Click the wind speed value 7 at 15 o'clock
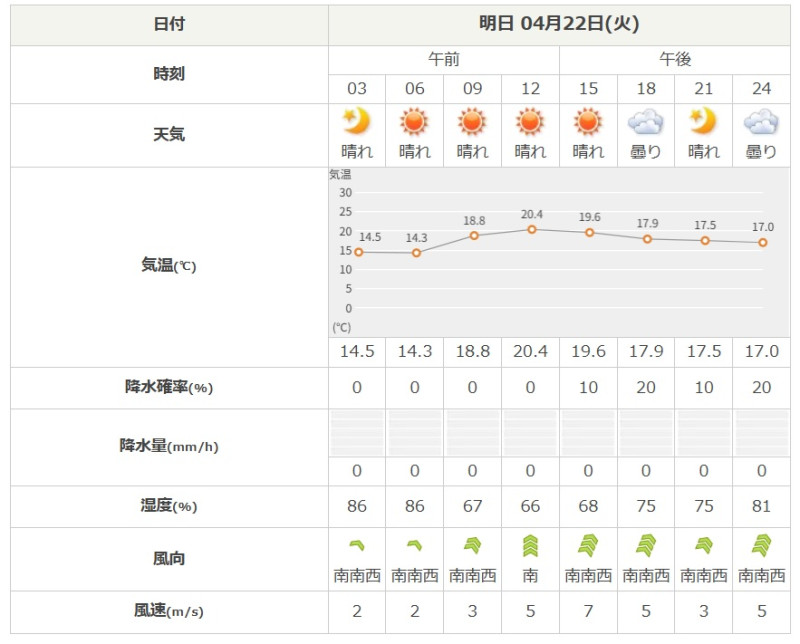 [588, 611]
